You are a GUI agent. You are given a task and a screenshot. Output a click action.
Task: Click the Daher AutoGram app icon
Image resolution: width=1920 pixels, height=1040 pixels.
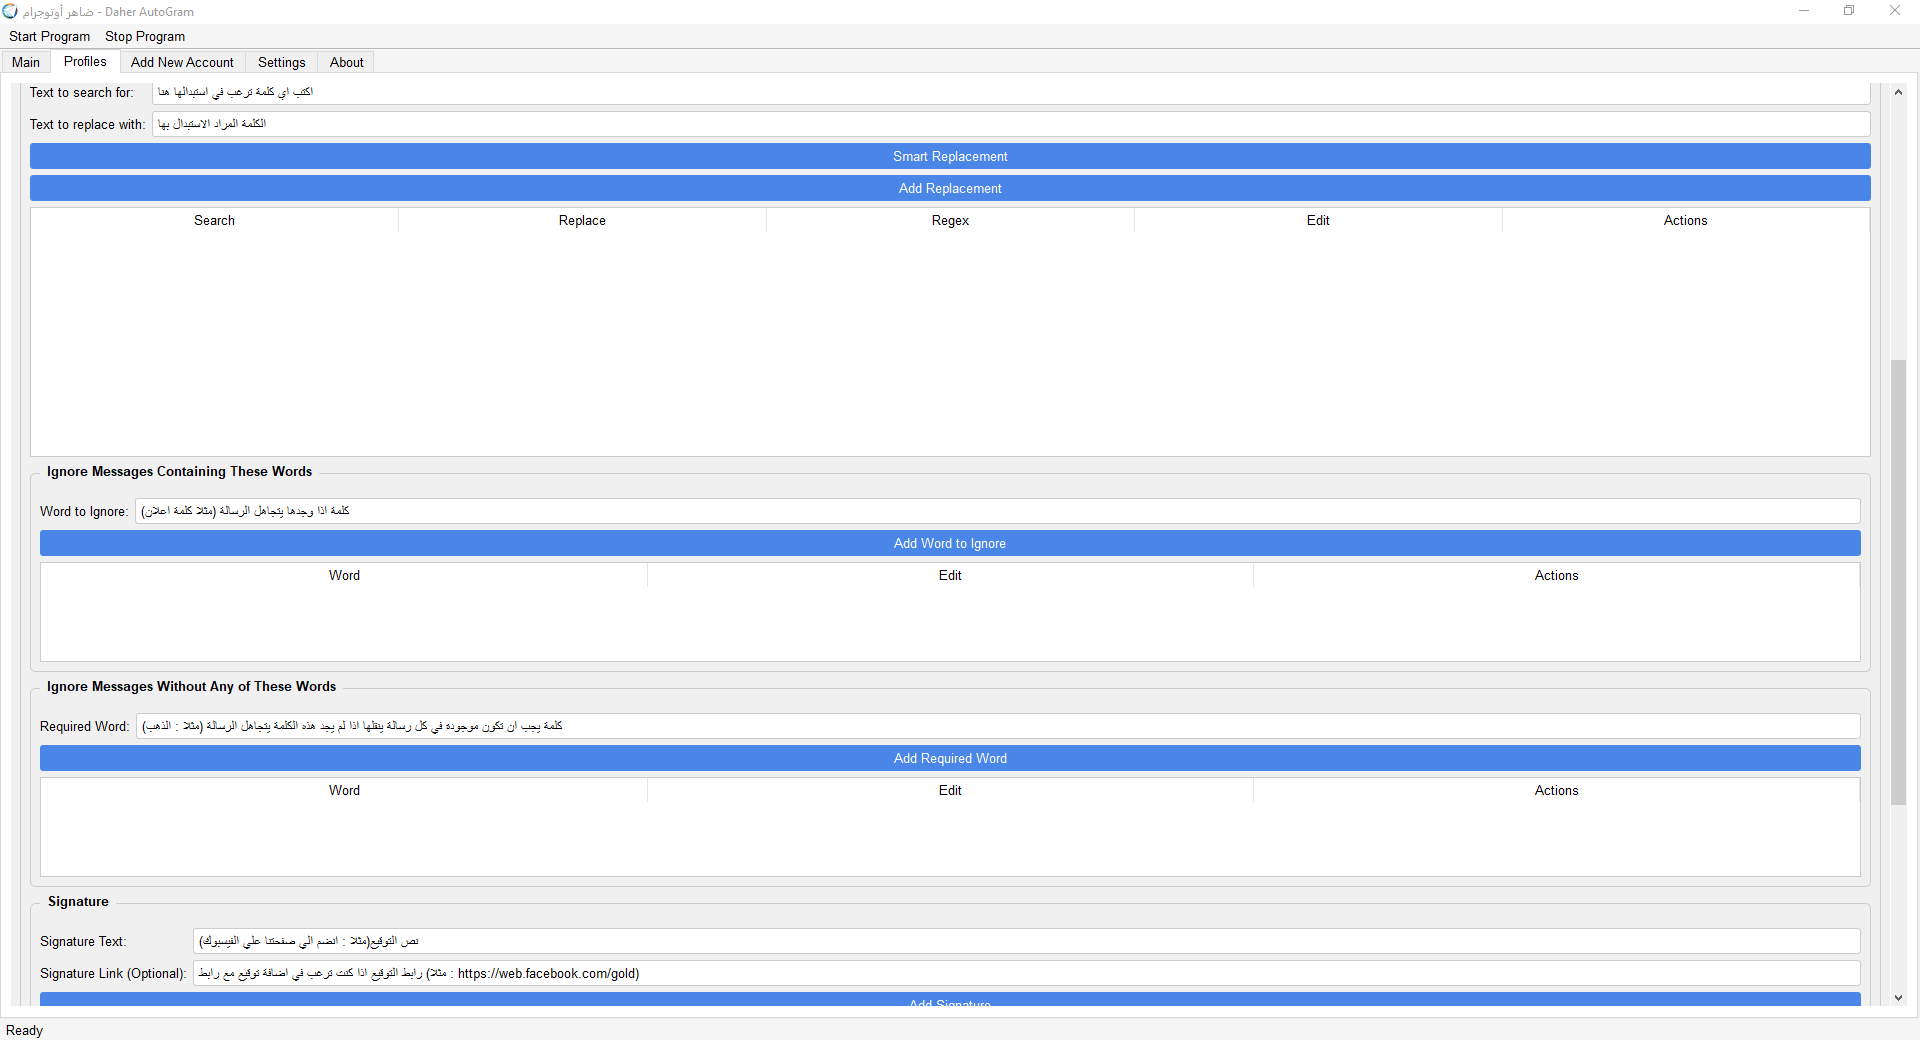10,11
